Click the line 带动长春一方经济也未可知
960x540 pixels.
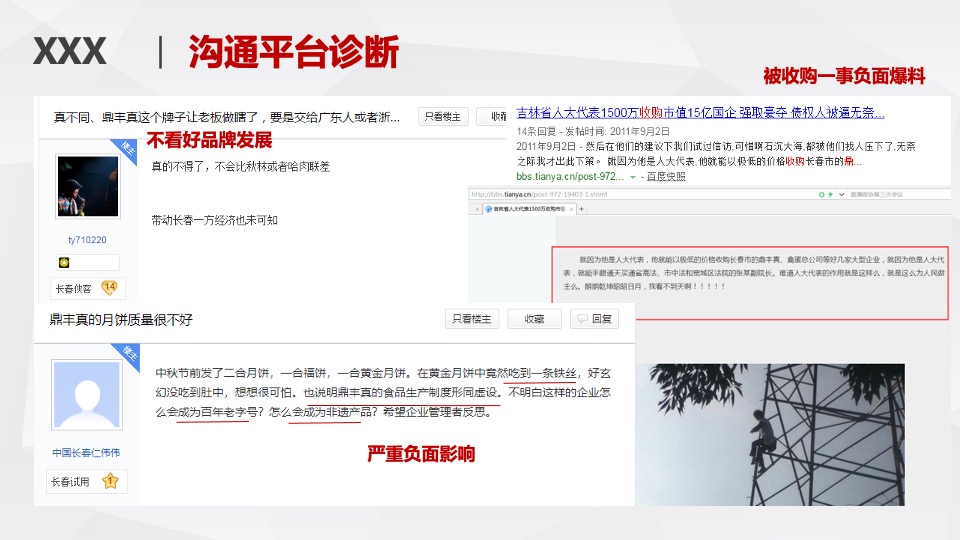click(x=214, y=220)
